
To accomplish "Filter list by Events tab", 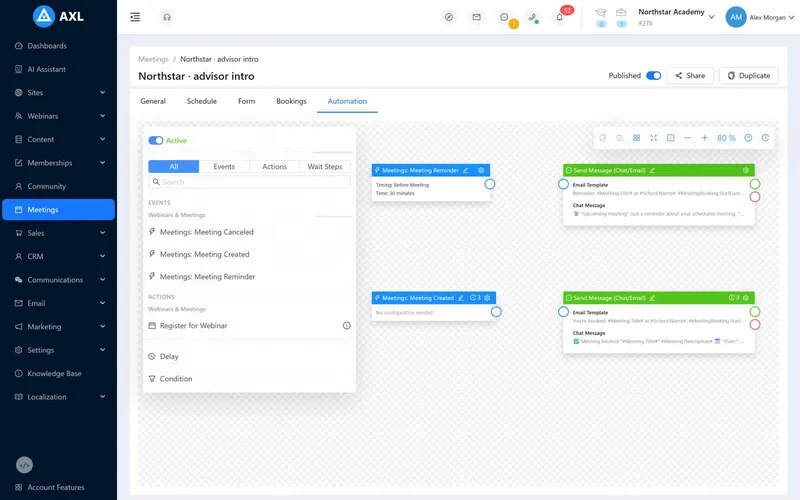I will click(224, 167).
